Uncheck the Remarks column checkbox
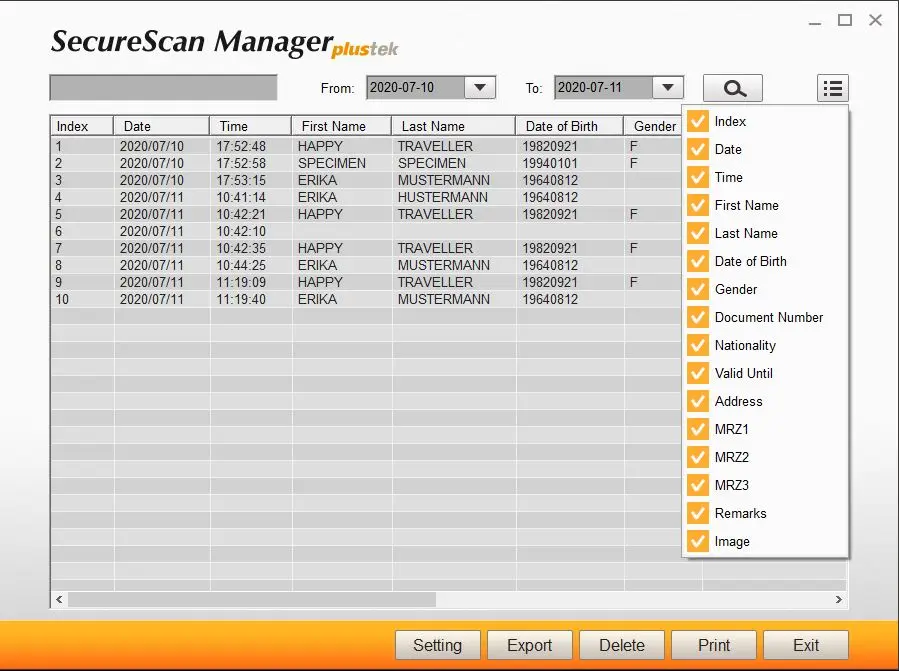This screenshot has height=671, width=899. [698, 513]
